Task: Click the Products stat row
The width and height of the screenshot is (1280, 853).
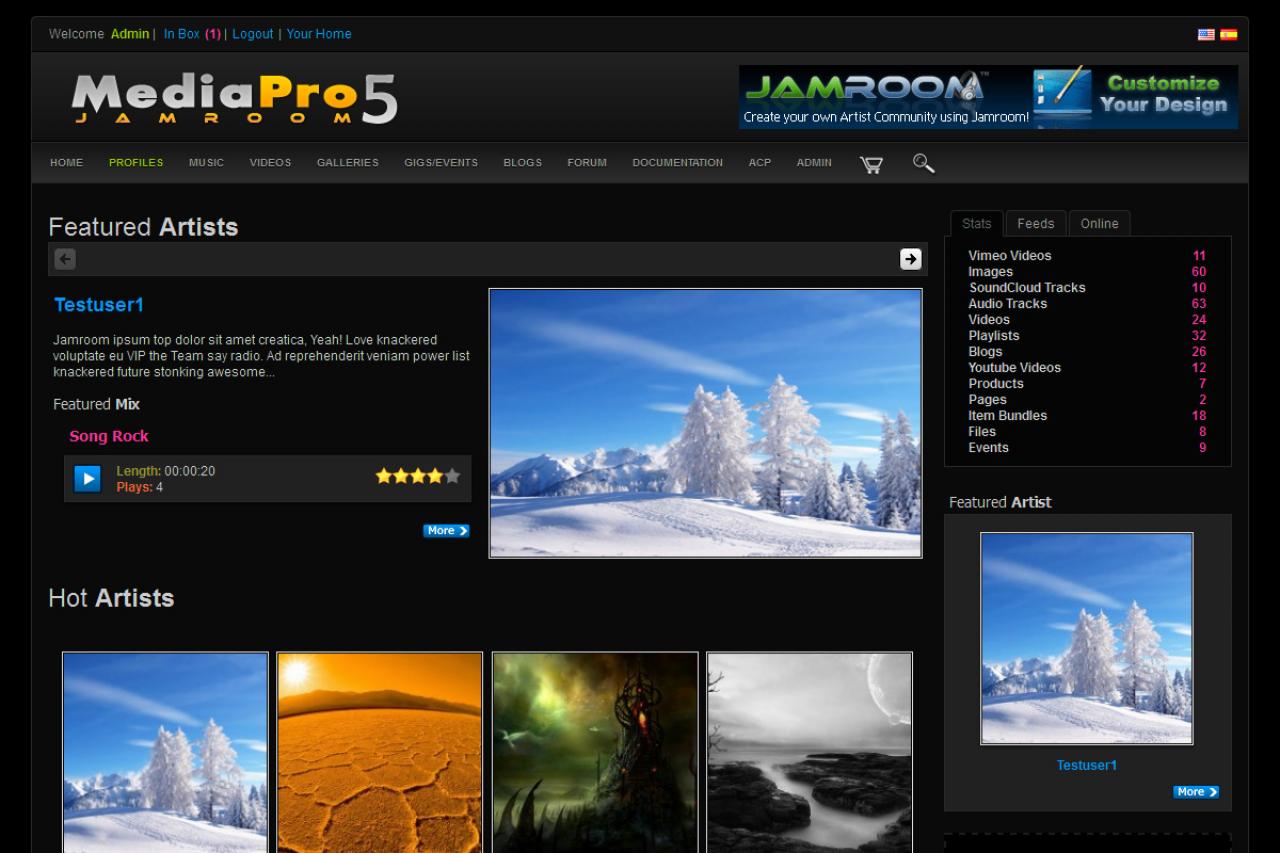Action: [1087, 384]
